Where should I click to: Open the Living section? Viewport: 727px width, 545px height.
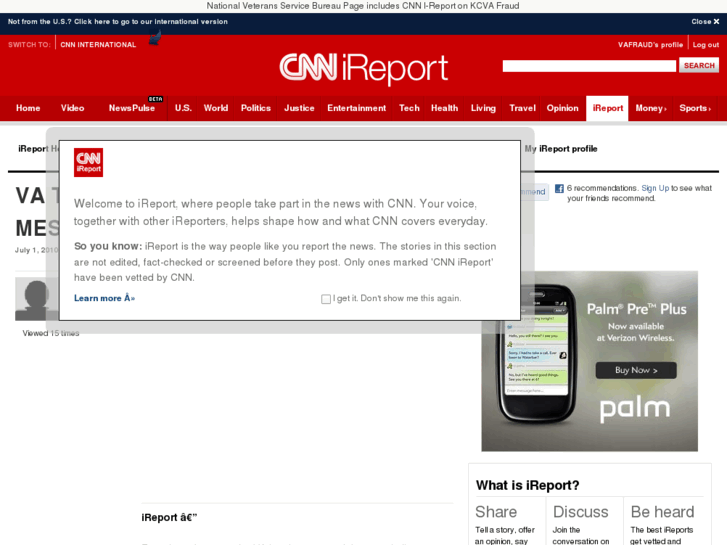pos(483,108)
